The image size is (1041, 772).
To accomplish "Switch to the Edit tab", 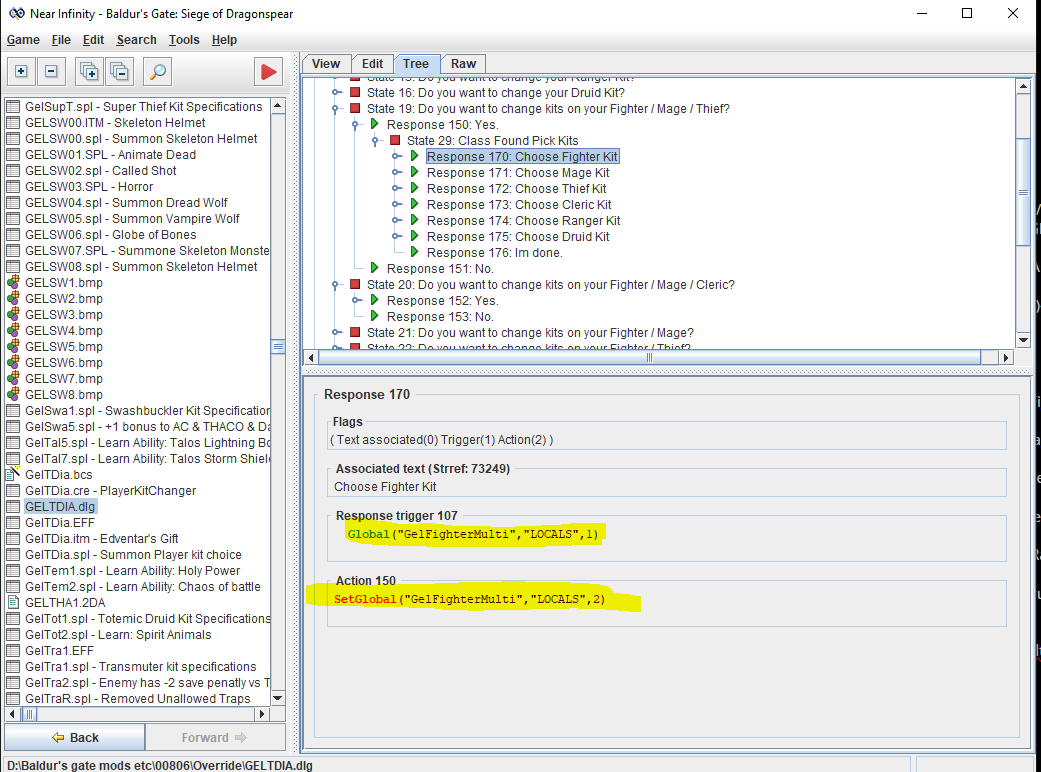I will [x=372, y=63].
